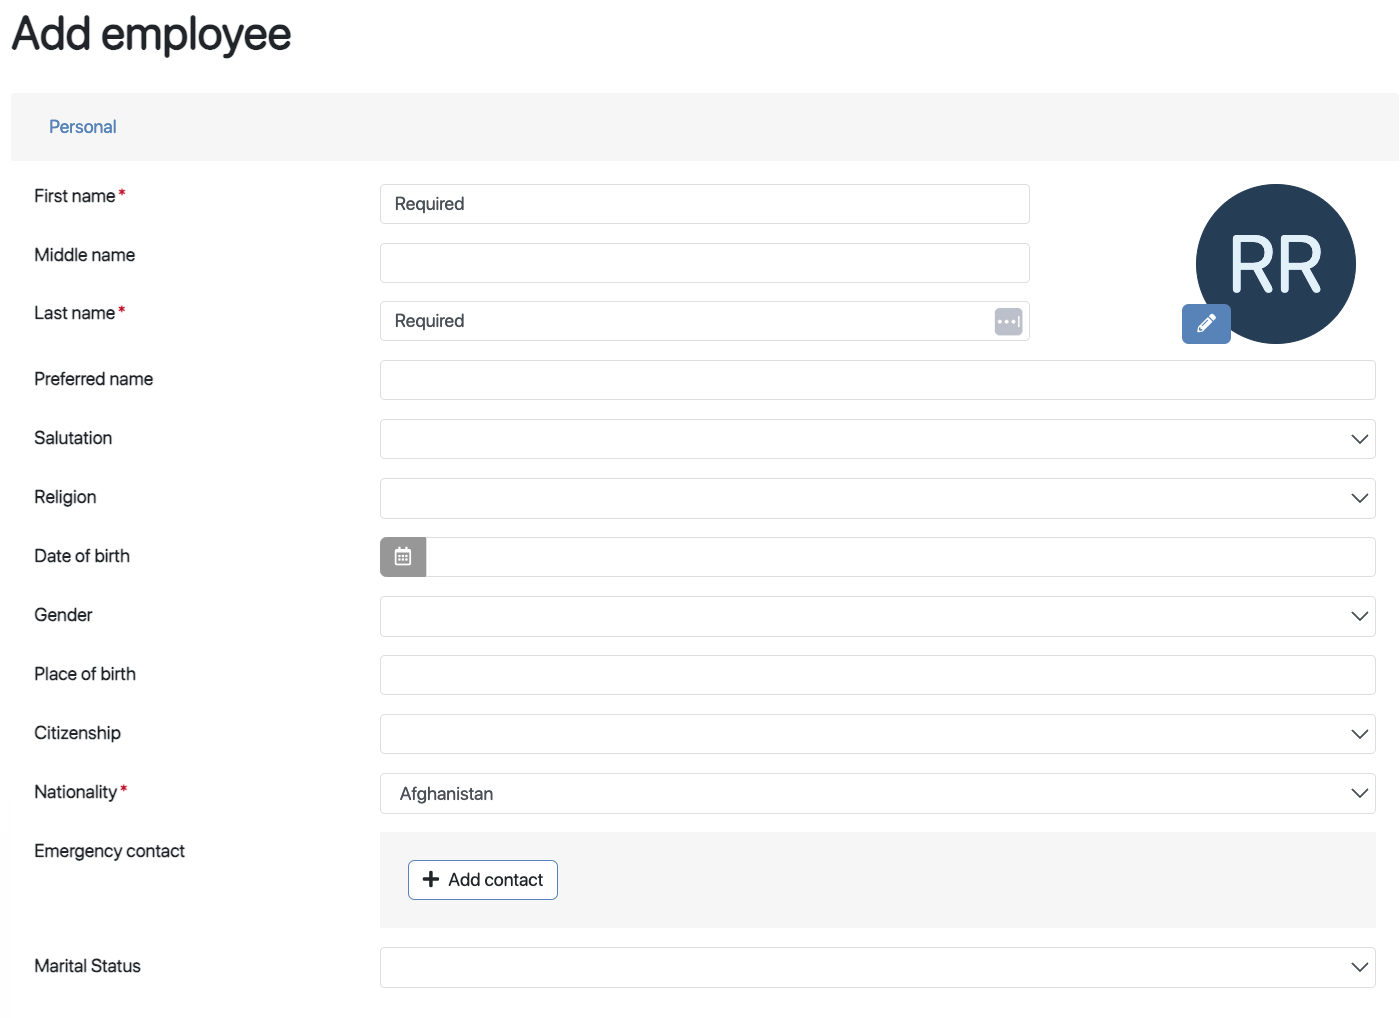Expand the Gender dropdown
Screen dimensions: 1400x1018
[877, 616]
